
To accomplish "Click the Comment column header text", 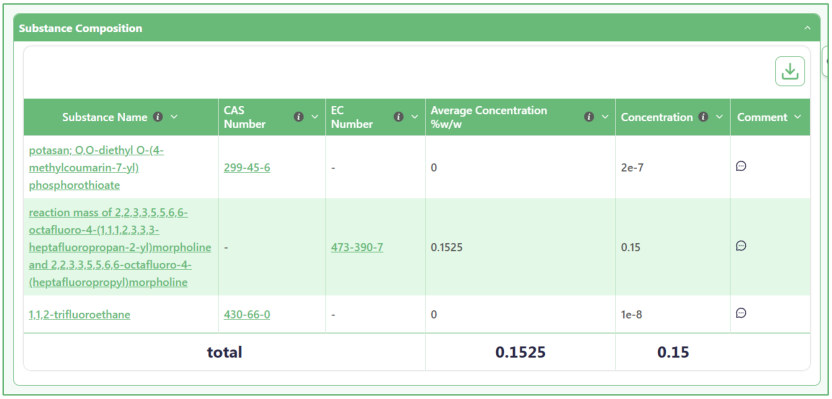I will (x=762, y=117).
